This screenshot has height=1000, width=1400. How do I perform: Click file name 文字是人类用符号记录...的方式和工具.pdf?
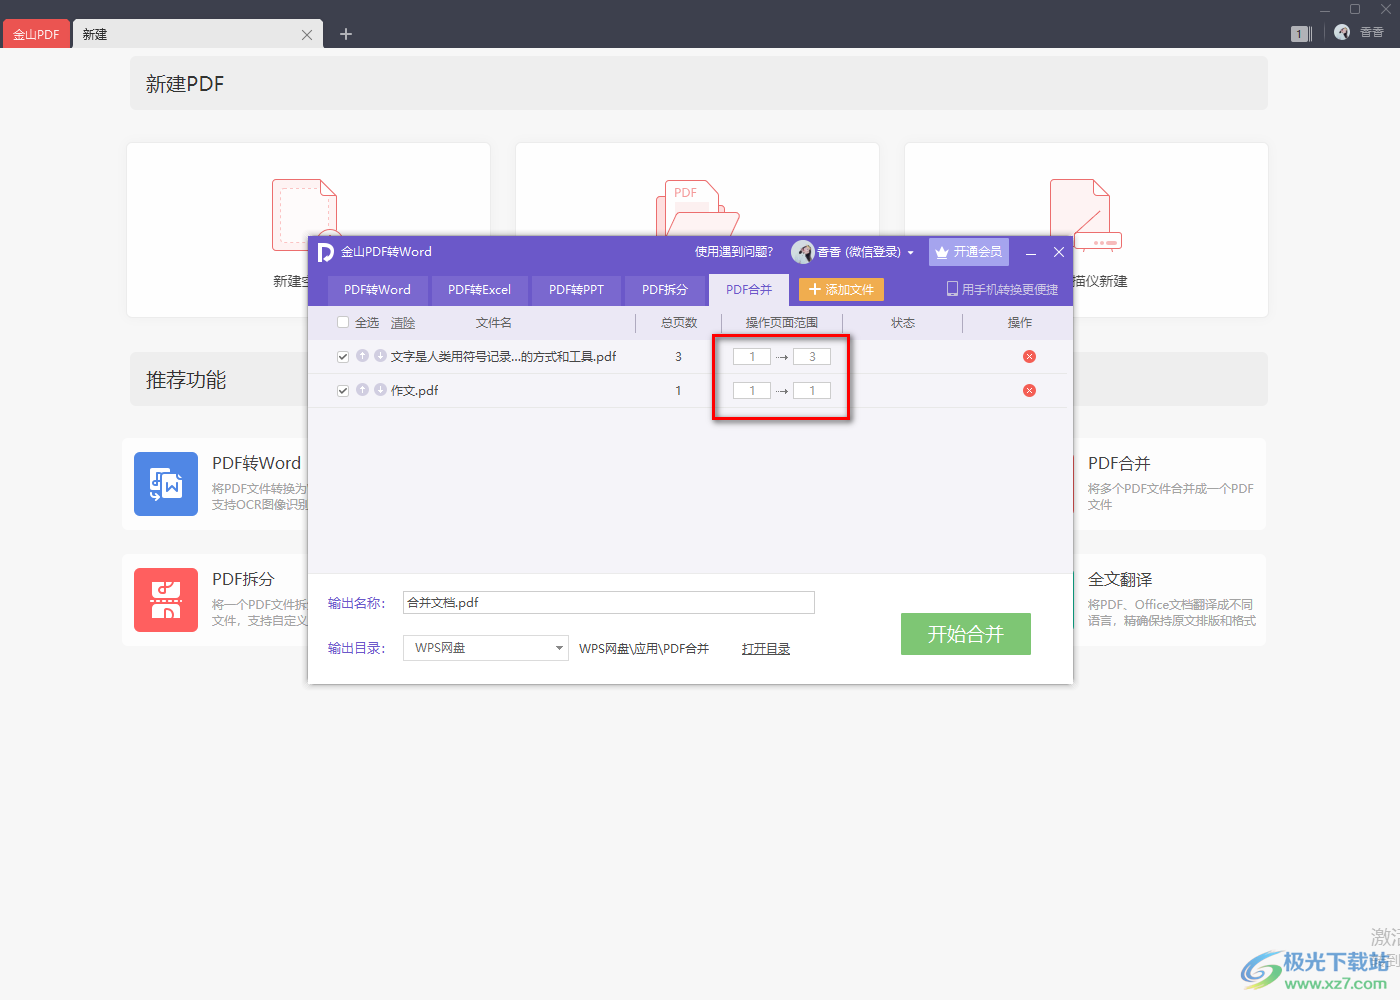(x=503, y=357)
